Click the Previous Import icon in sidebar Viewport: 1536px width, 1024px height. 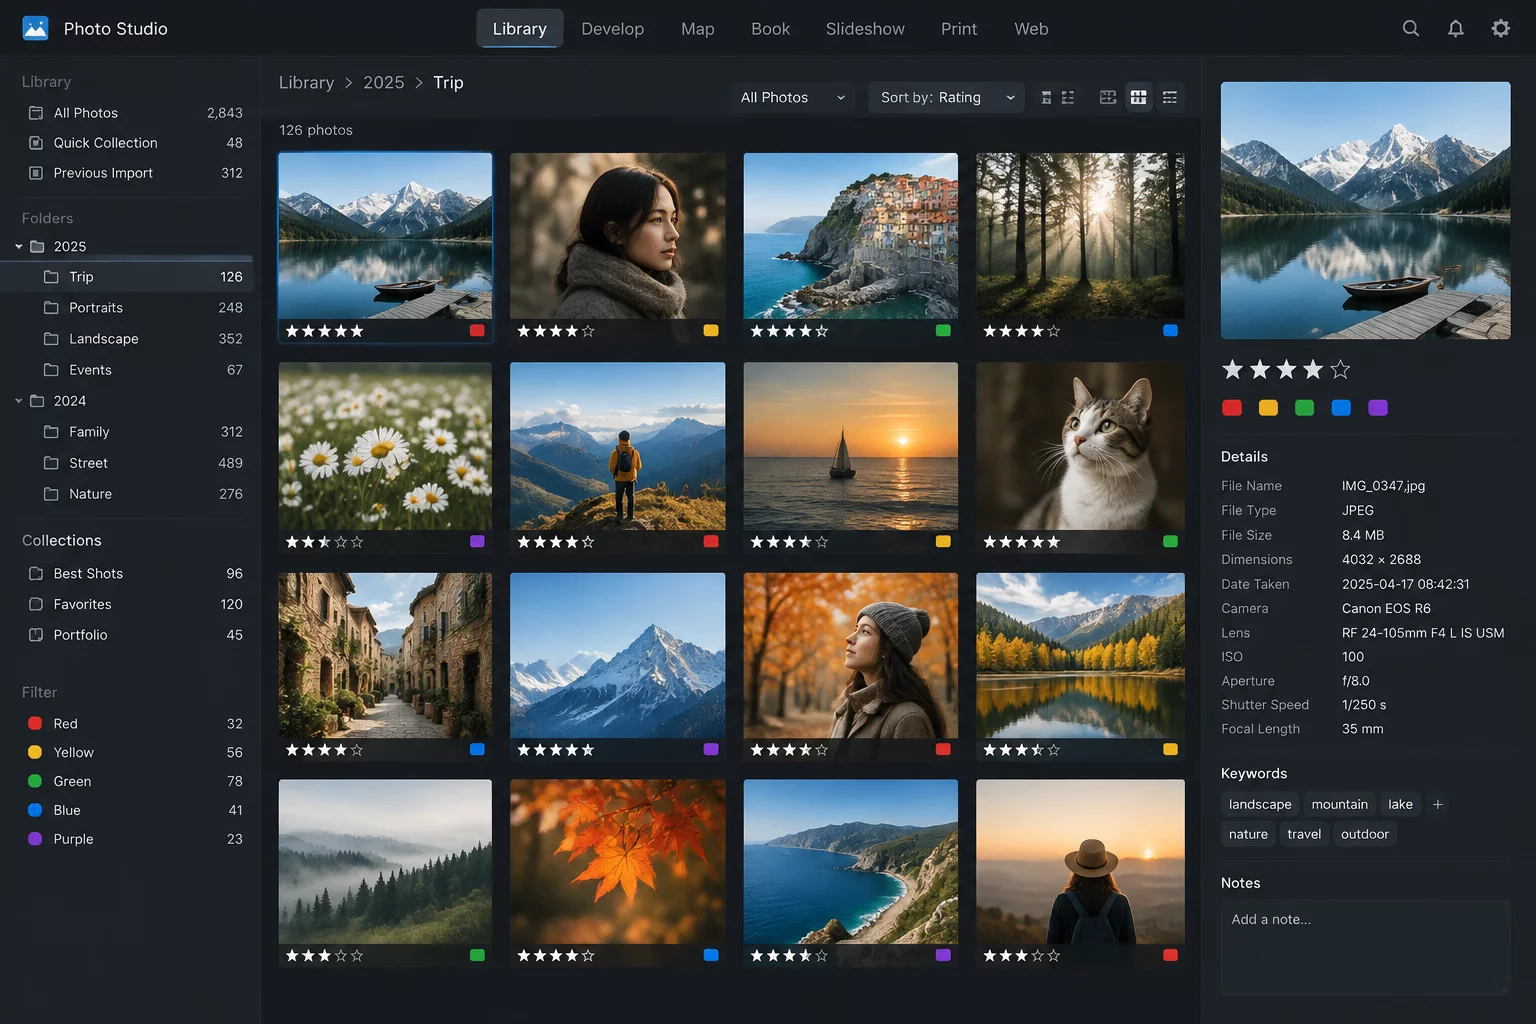coord(36,173)
